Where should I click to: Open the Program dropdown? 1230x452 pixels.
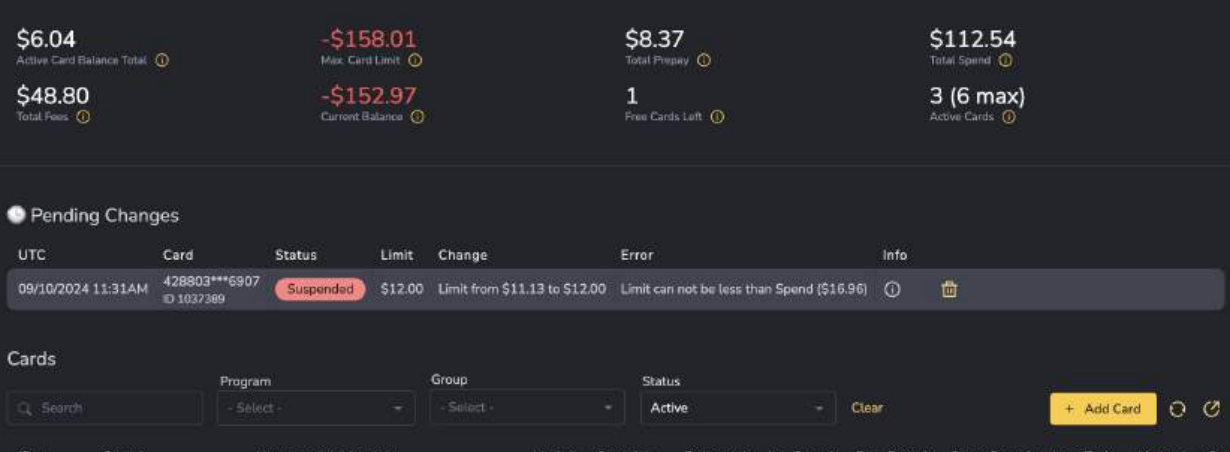(x=316, y=408)
